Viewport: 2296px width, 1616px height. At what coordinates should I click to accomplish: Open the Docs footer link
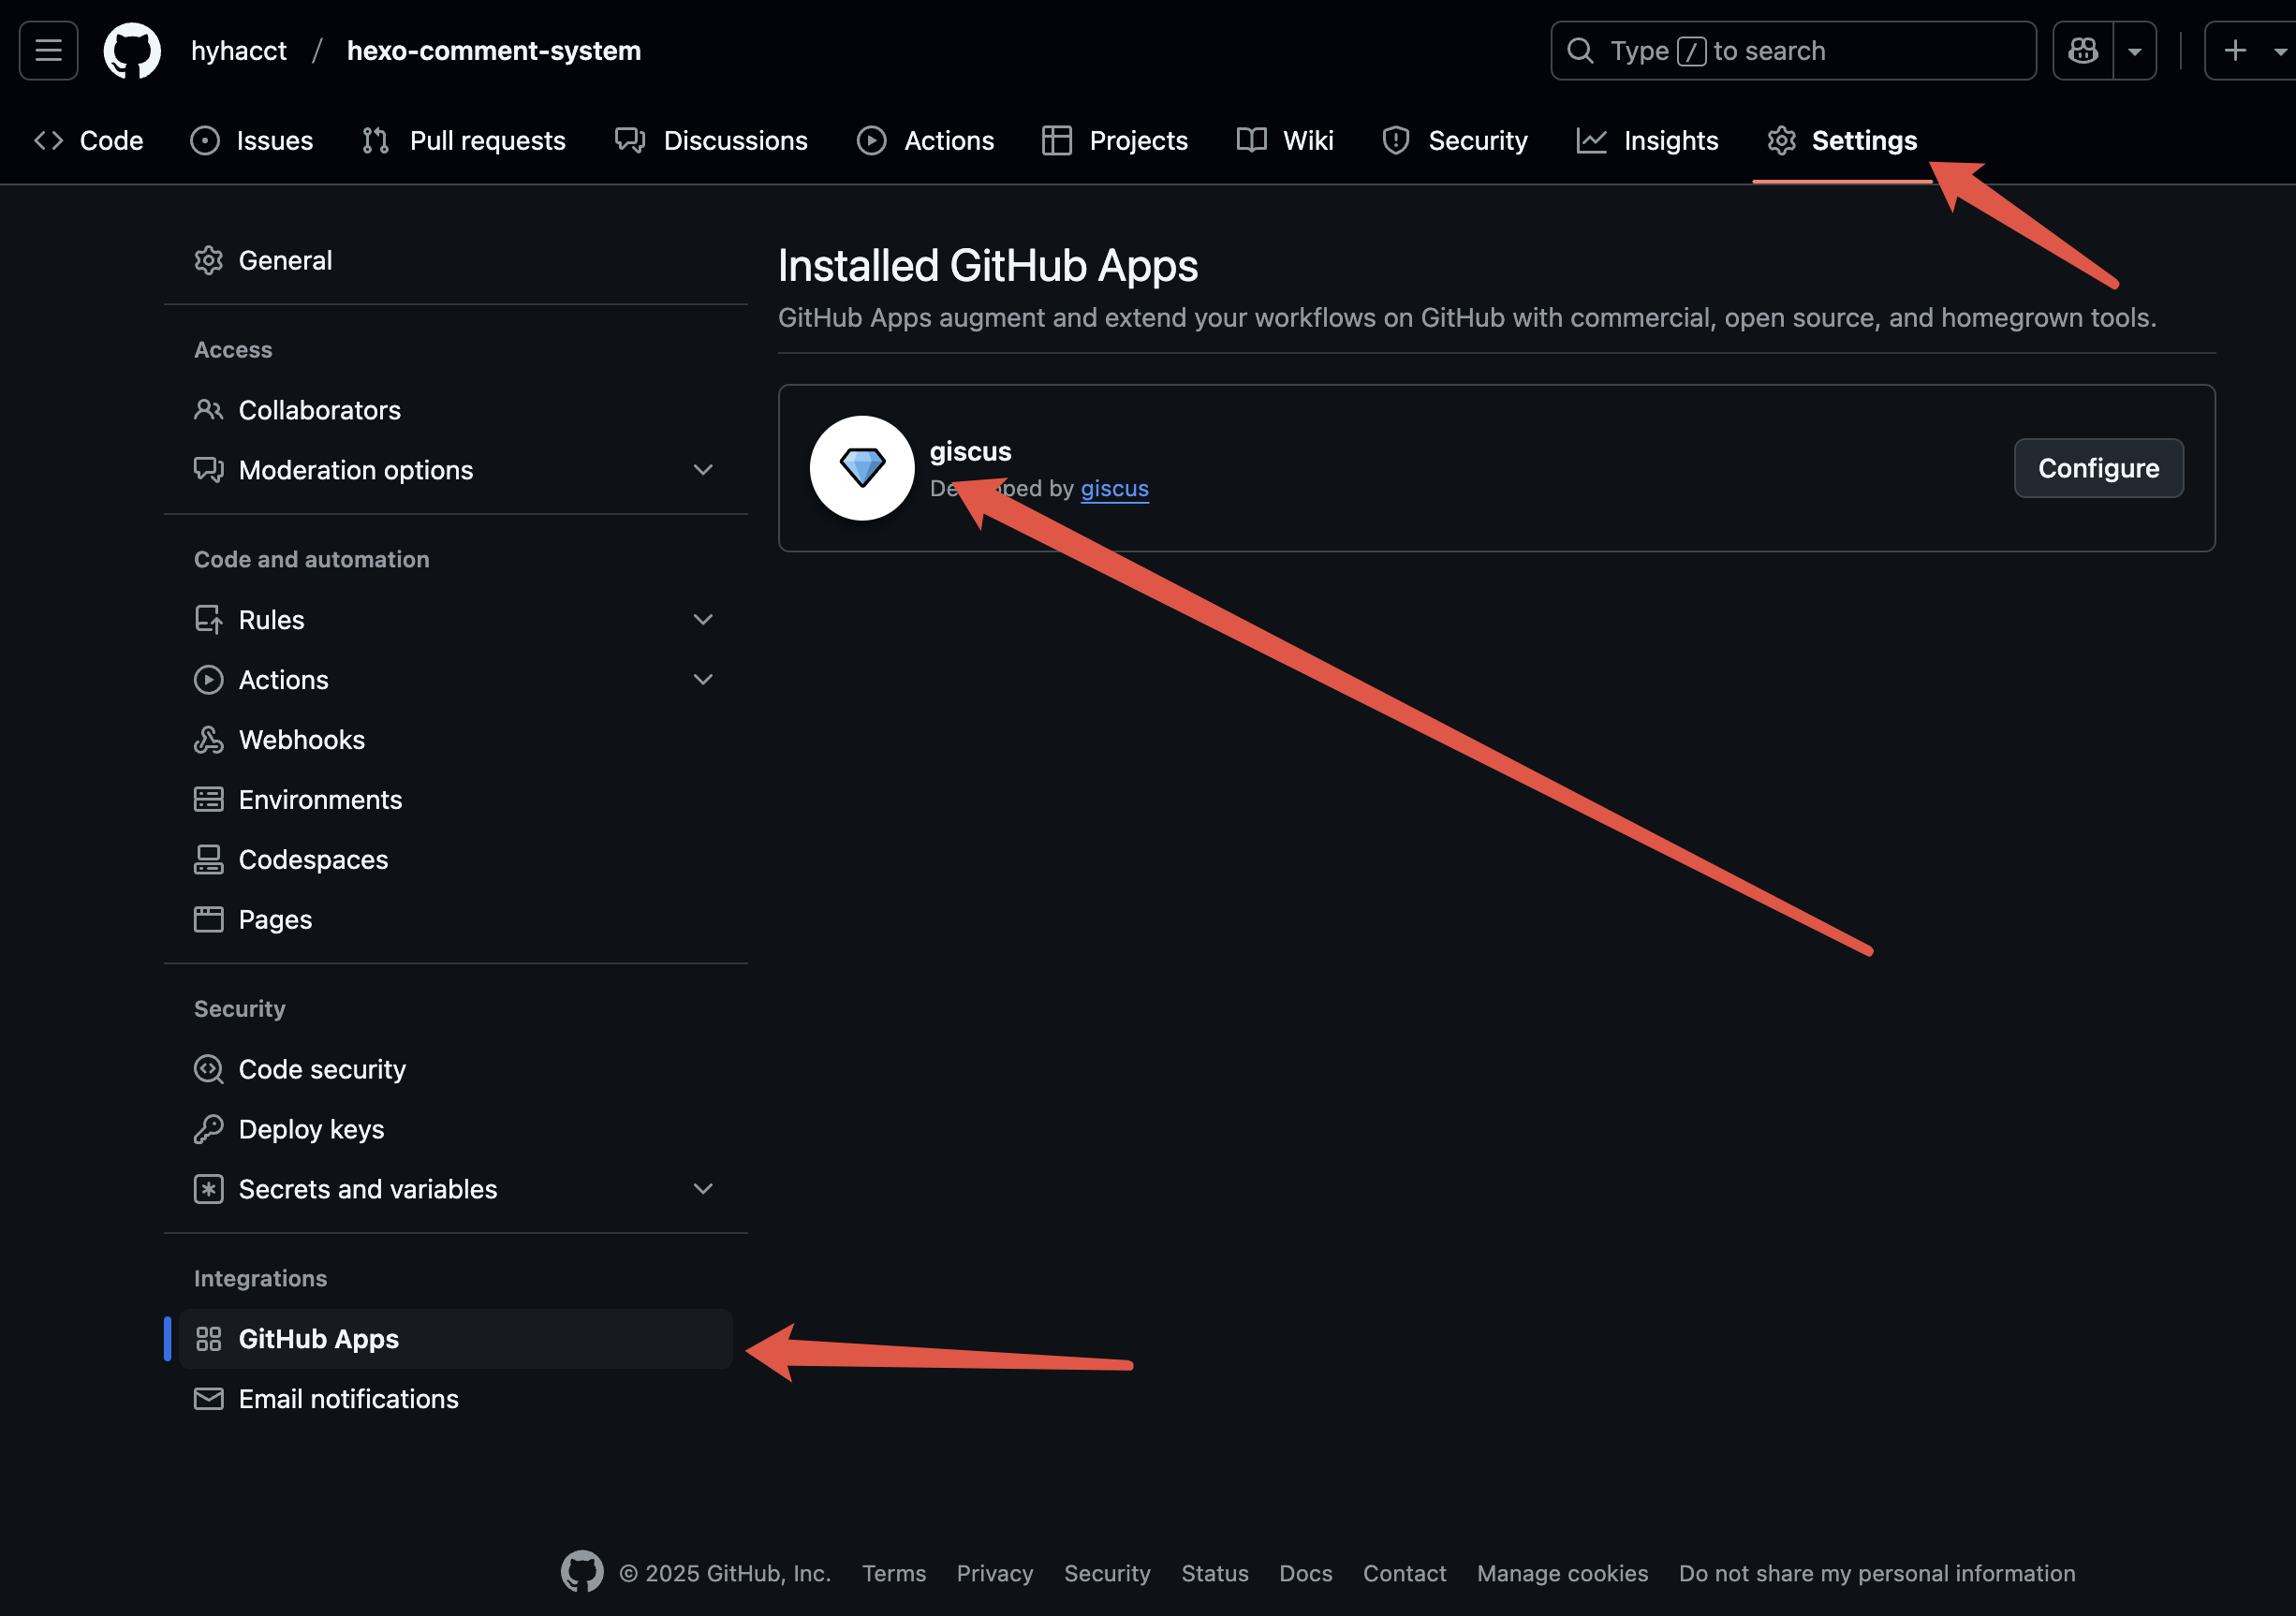(x=1305, y=1573)
